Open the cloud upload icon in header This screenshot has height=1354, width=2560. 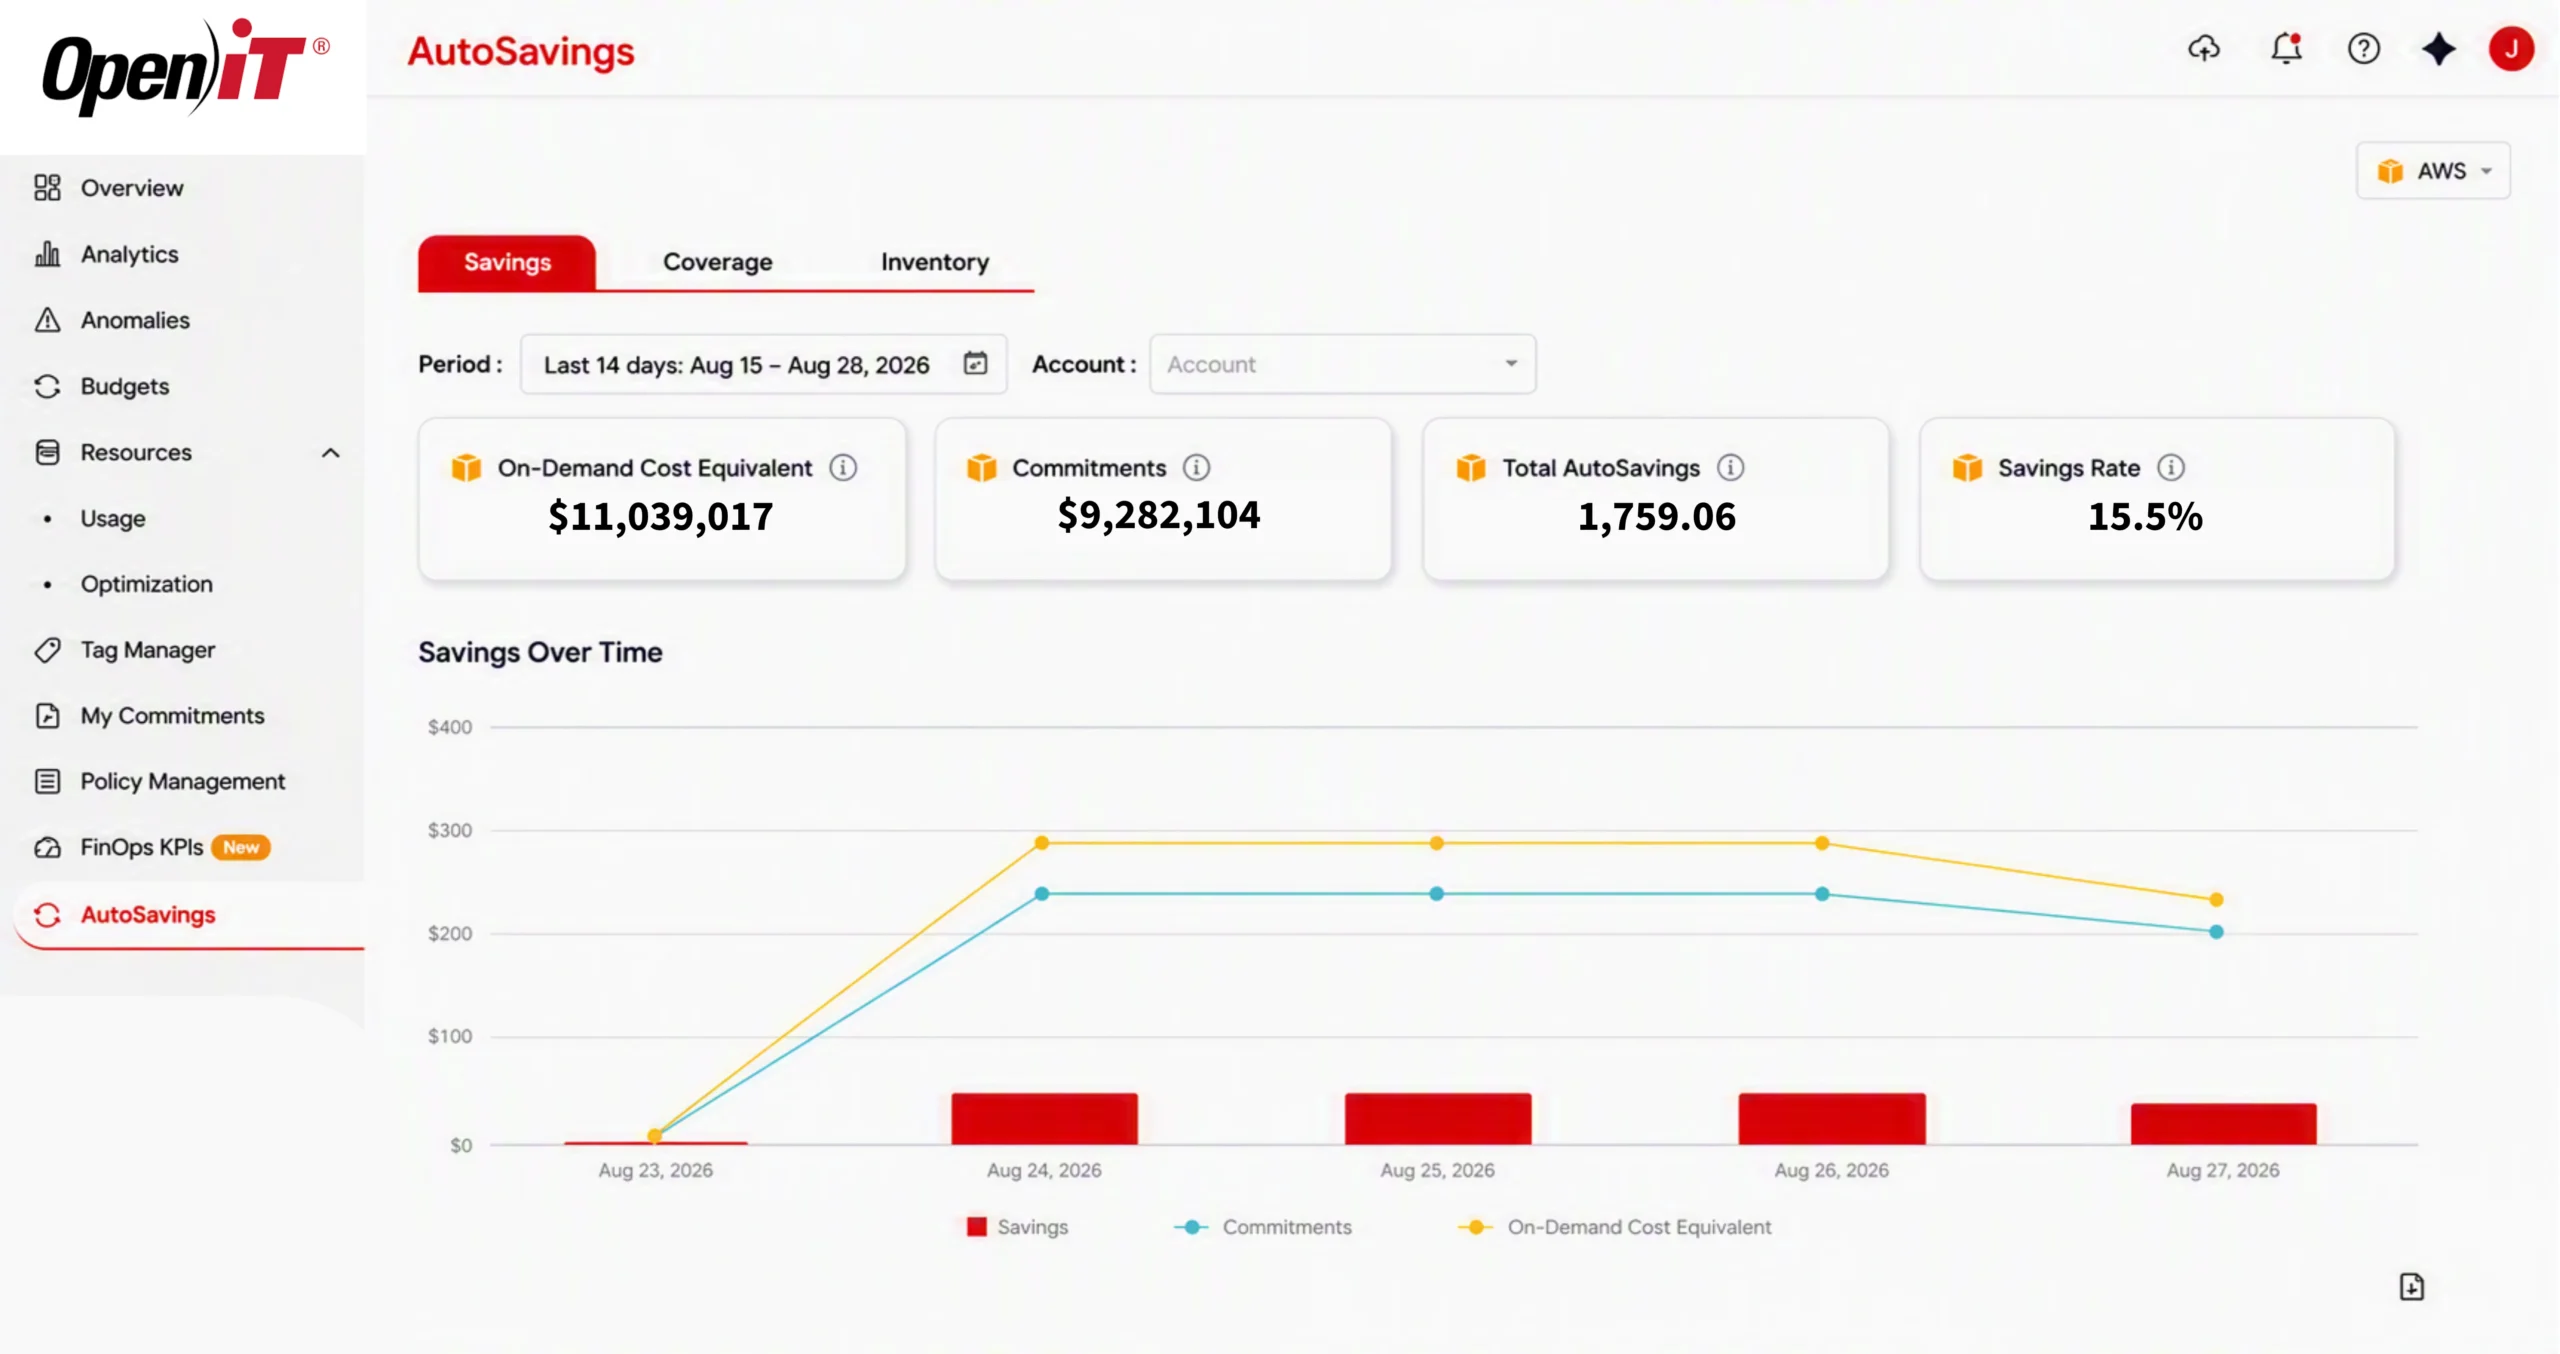point(2204,48)
